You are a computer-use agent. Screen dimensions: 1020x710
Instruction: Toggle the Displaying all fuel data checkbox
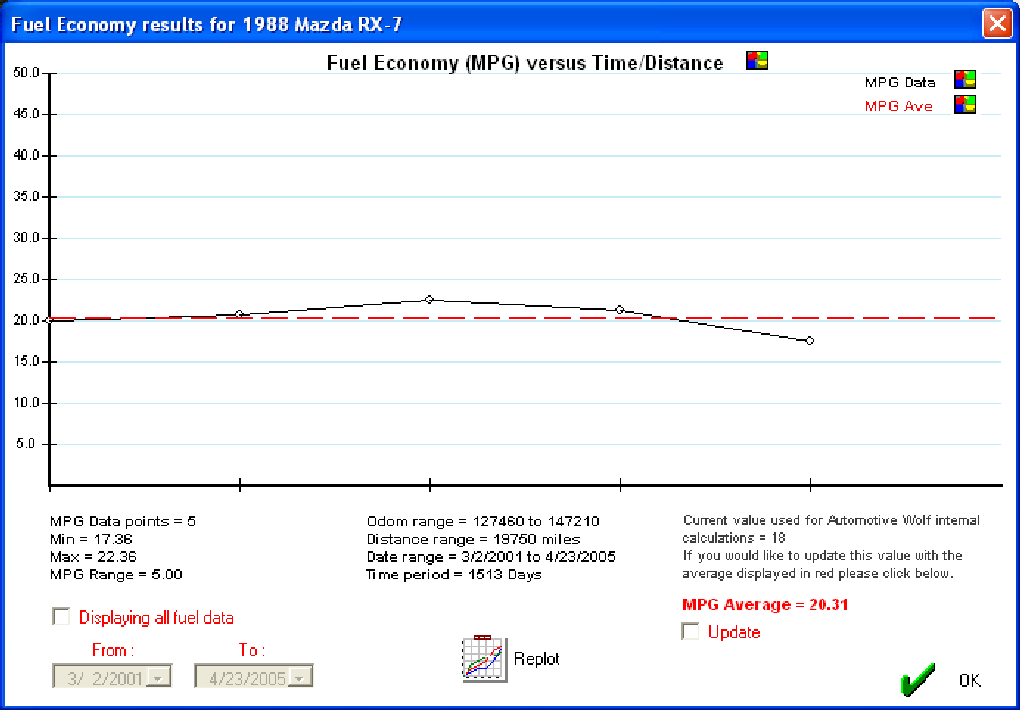pos(61,616)
